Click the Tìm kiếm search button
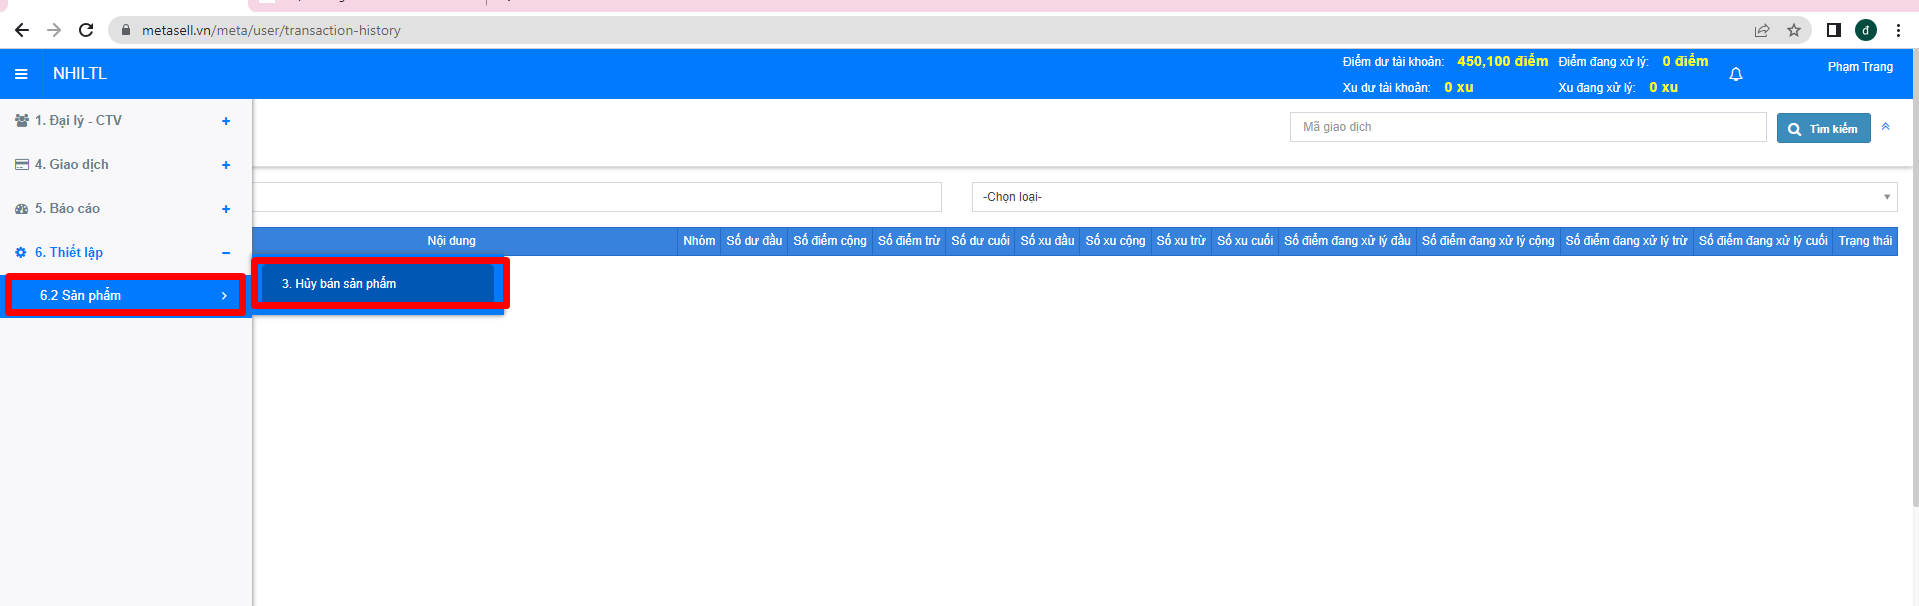 (x=1823, y=128)
